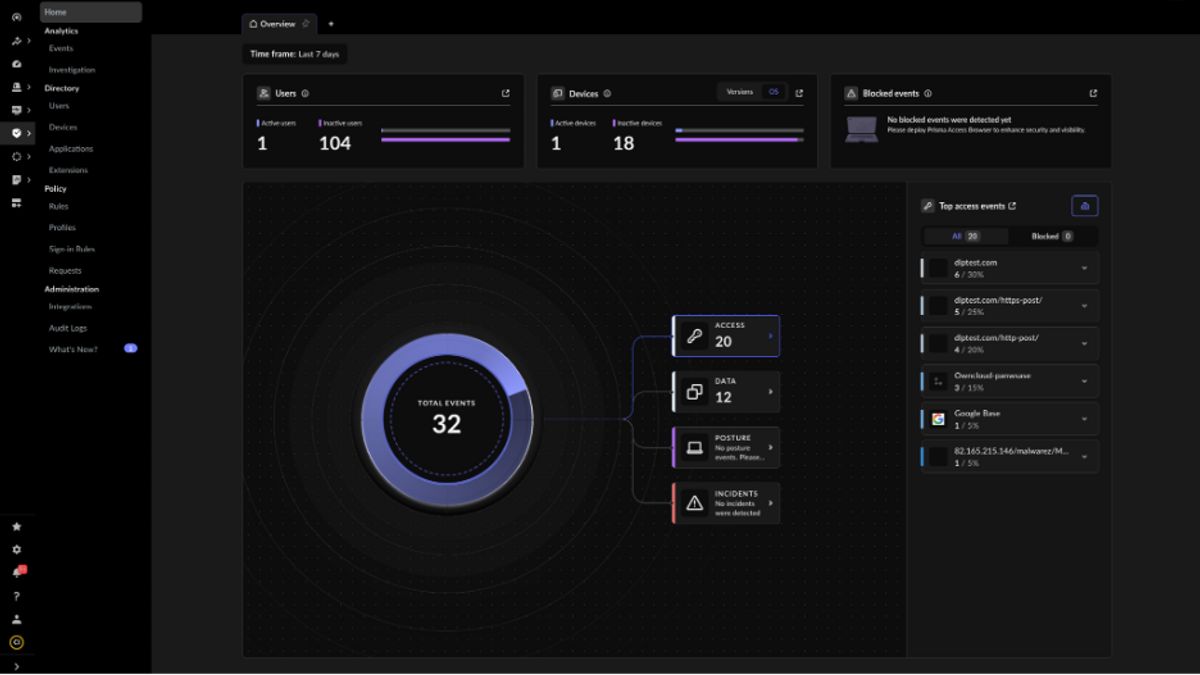Expand the POSTURE events card arrow
This screenshot has width=1200, height=675.
tap(770, 447)
